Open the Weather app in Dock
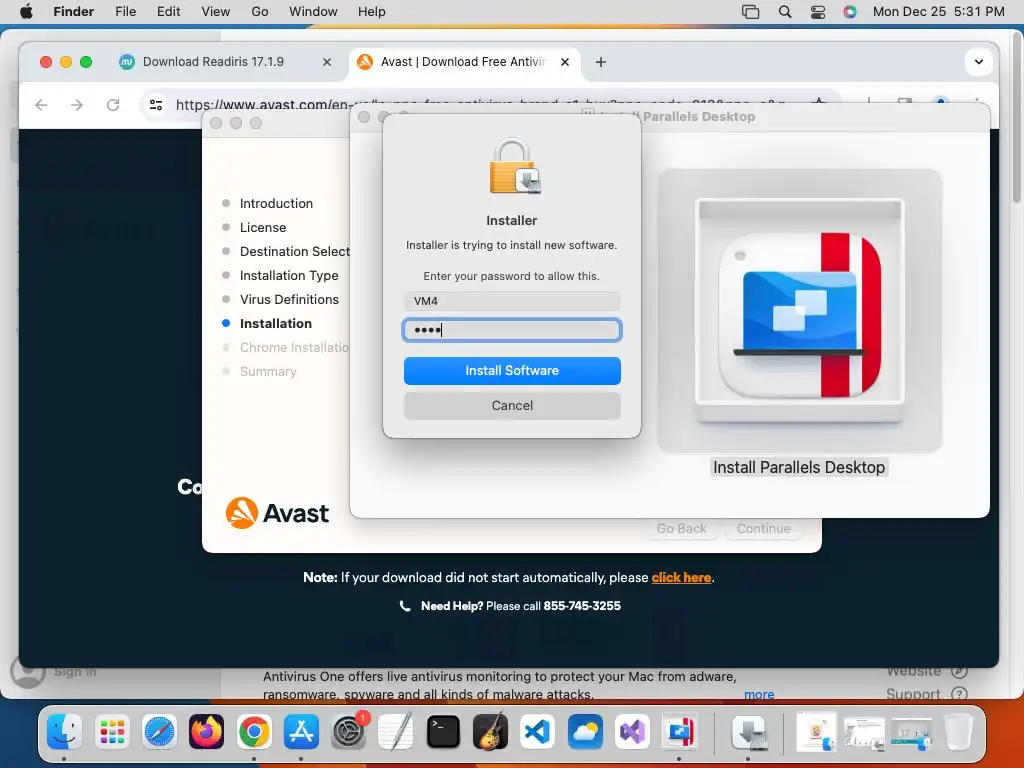 pyautogui.click(x=585, y=731)
